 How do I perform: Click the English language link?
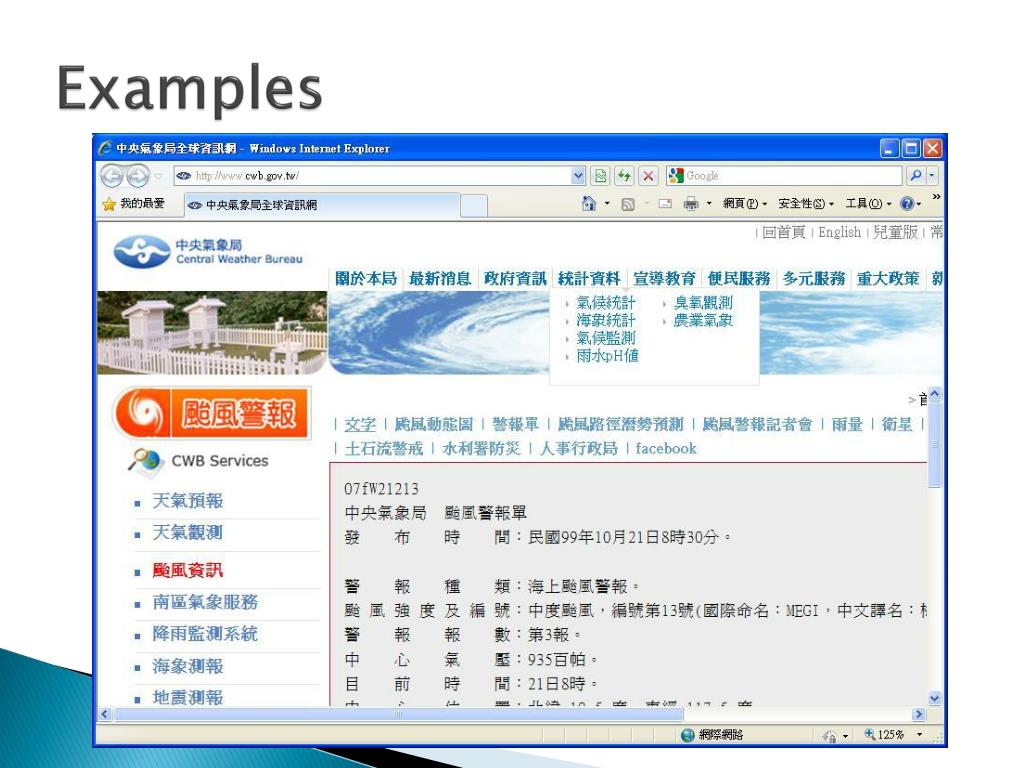pyautogui.click(x=839, y=232)
